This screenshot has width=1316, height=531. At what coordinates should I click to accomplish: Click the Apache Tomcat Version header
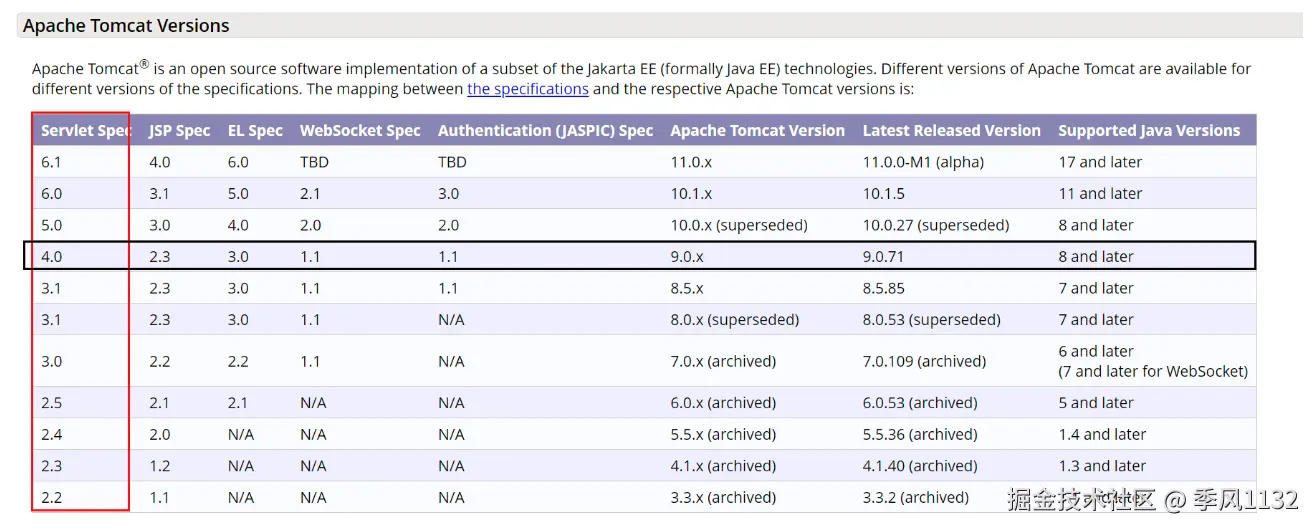pos(757,131)
